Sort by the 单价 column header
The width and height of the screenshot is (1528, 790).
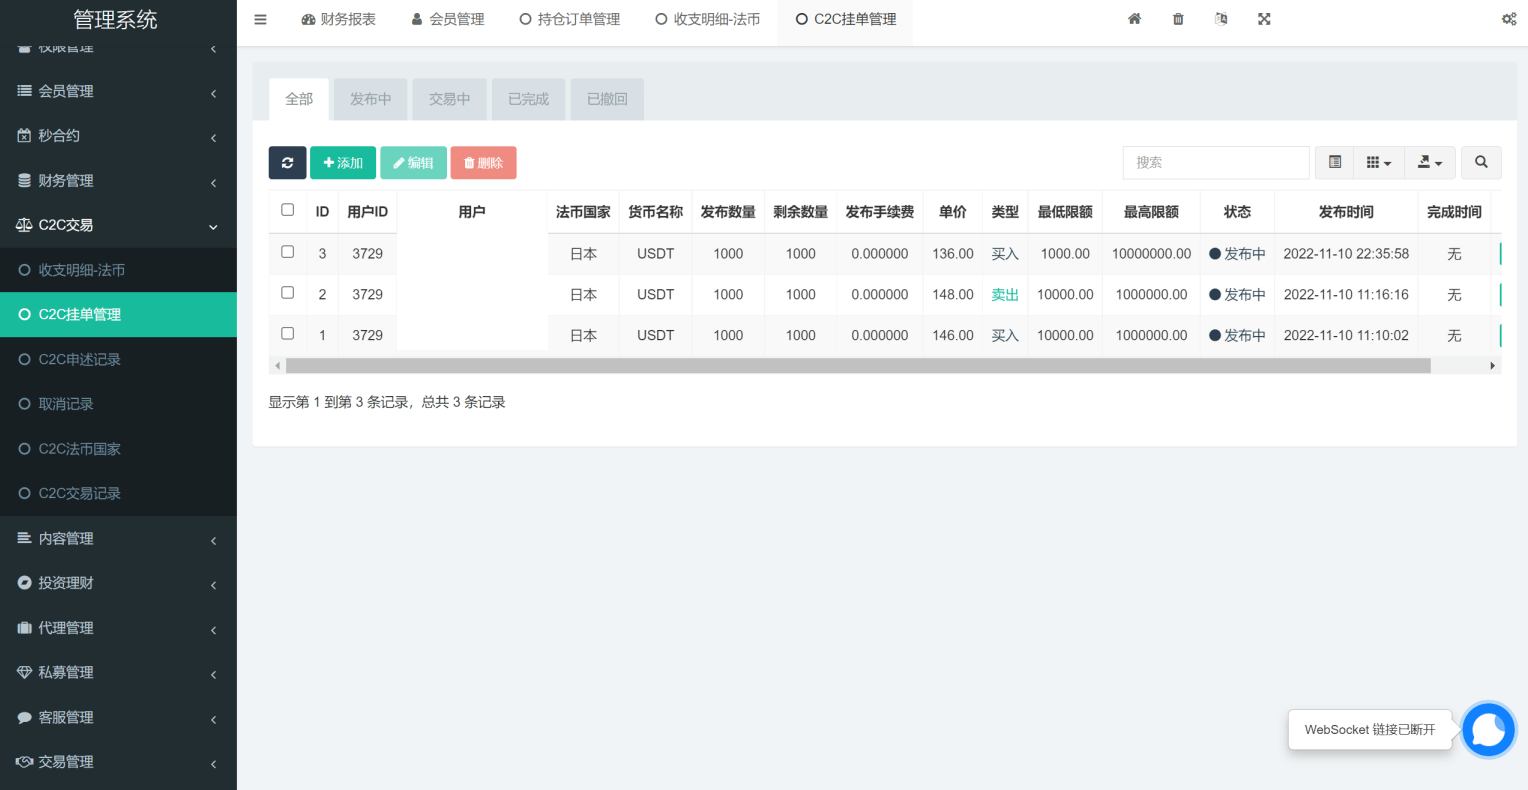[953, 212]
